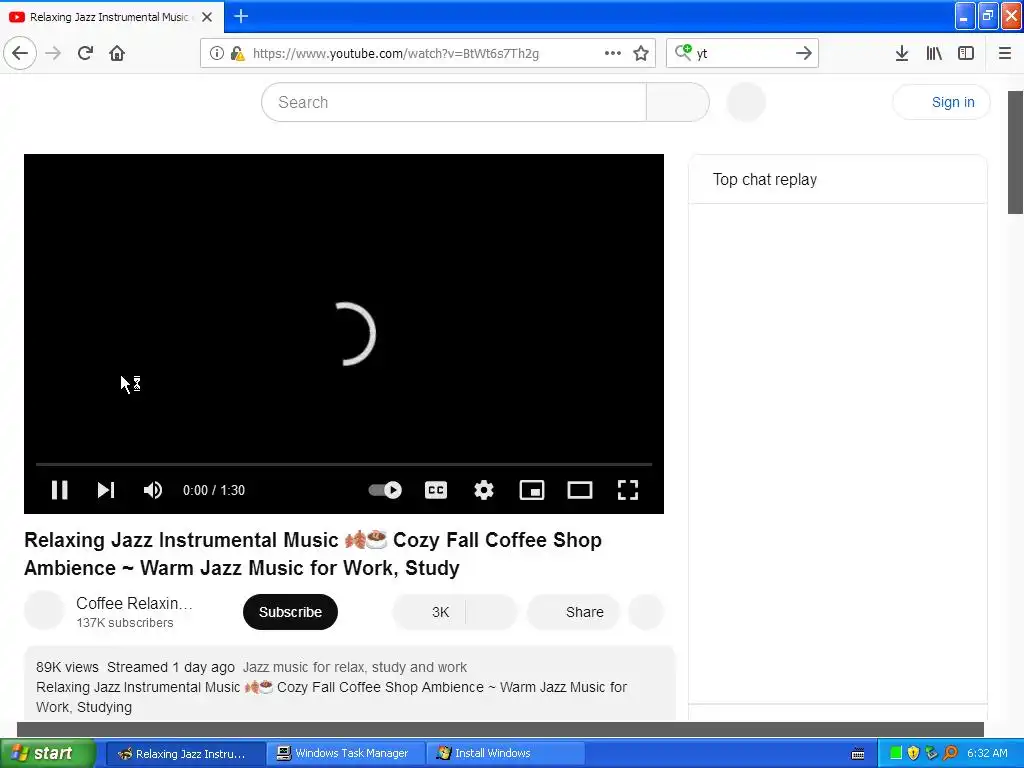Skip to the next video

pyautogui.click(x=106, y=490)
